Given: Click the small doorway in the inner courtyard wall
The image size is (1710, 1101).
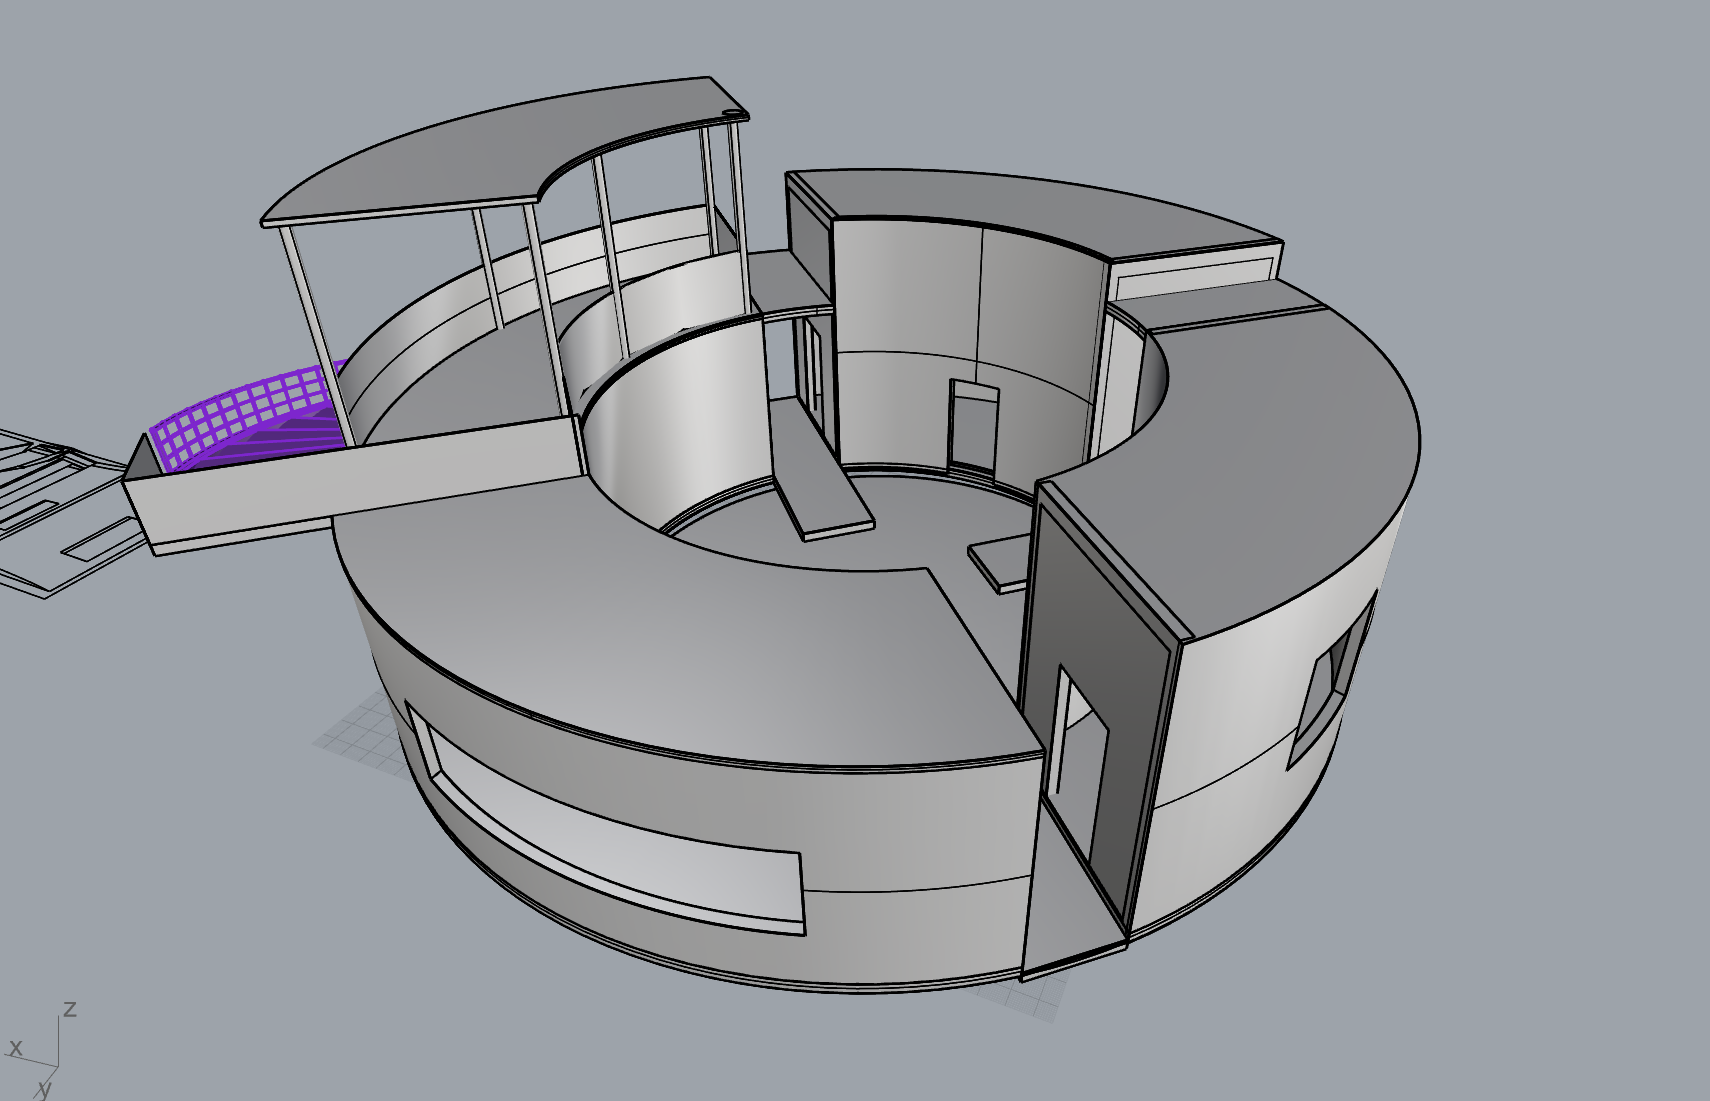Looking at the screenshot, I should (973, 425).
